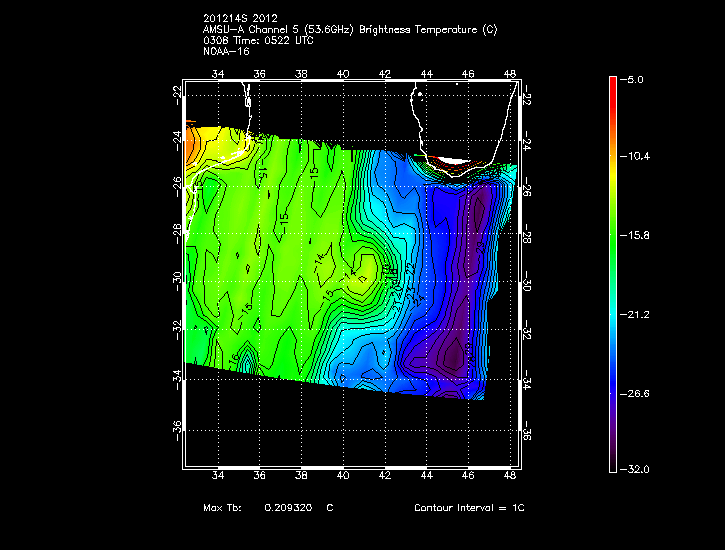The height and width of the screenshot is (550, 725).
Task: Click longitude label 40 on top axis
Action: click(x=343, y=74)
